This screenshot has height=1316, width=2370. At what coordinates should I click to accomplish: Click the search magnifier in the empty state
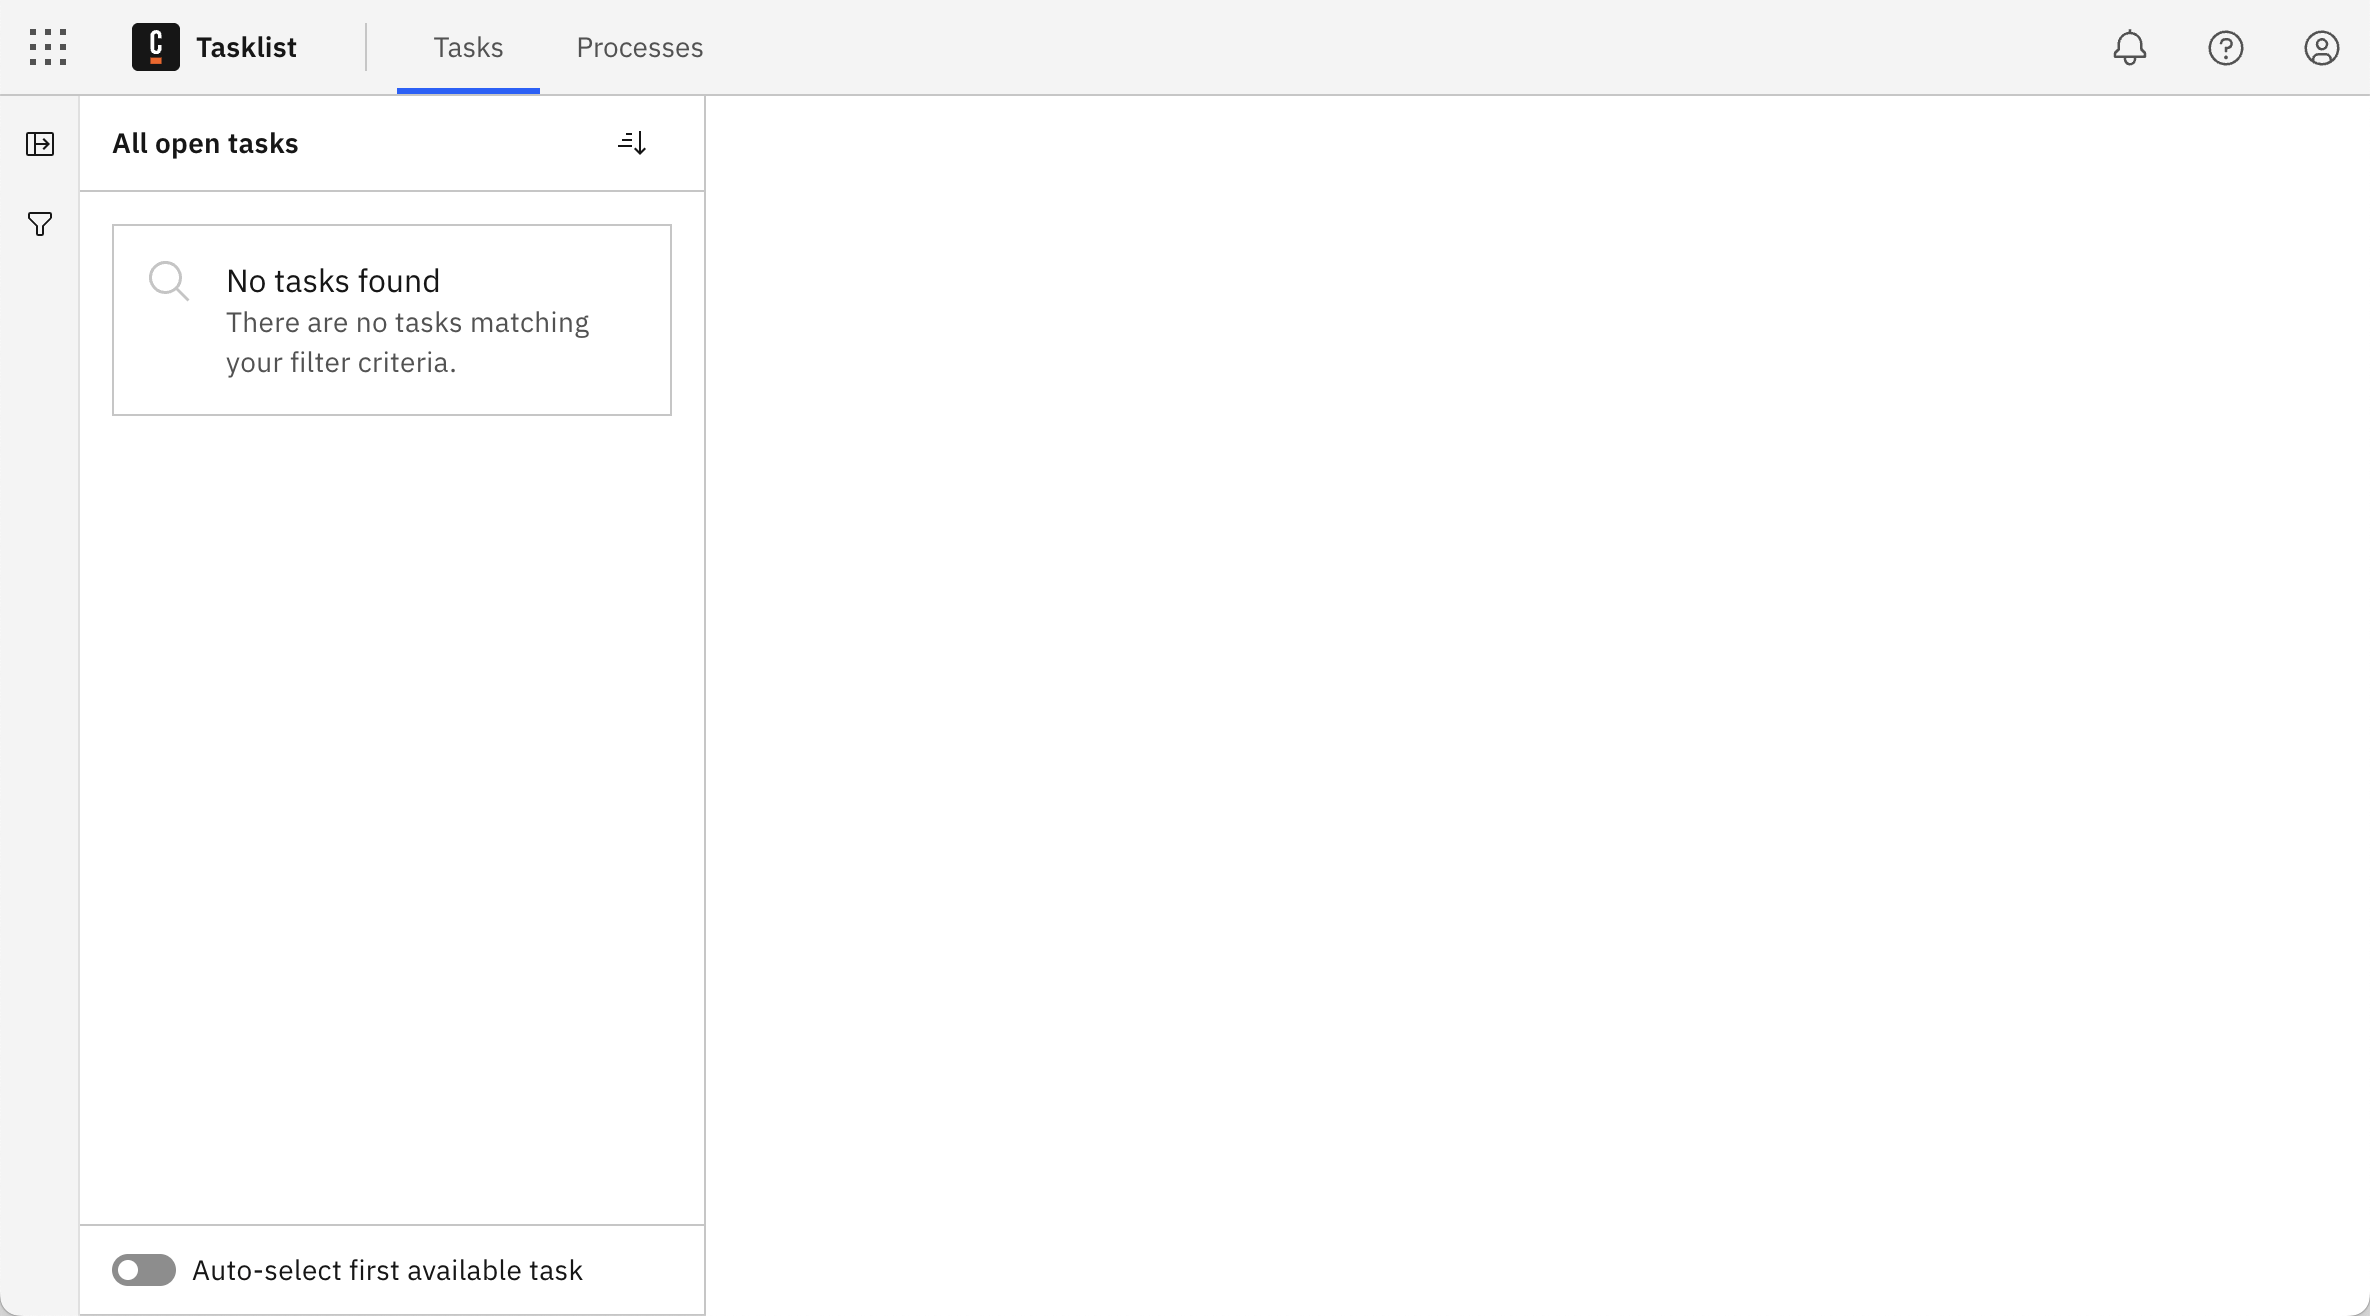point(169,281)
